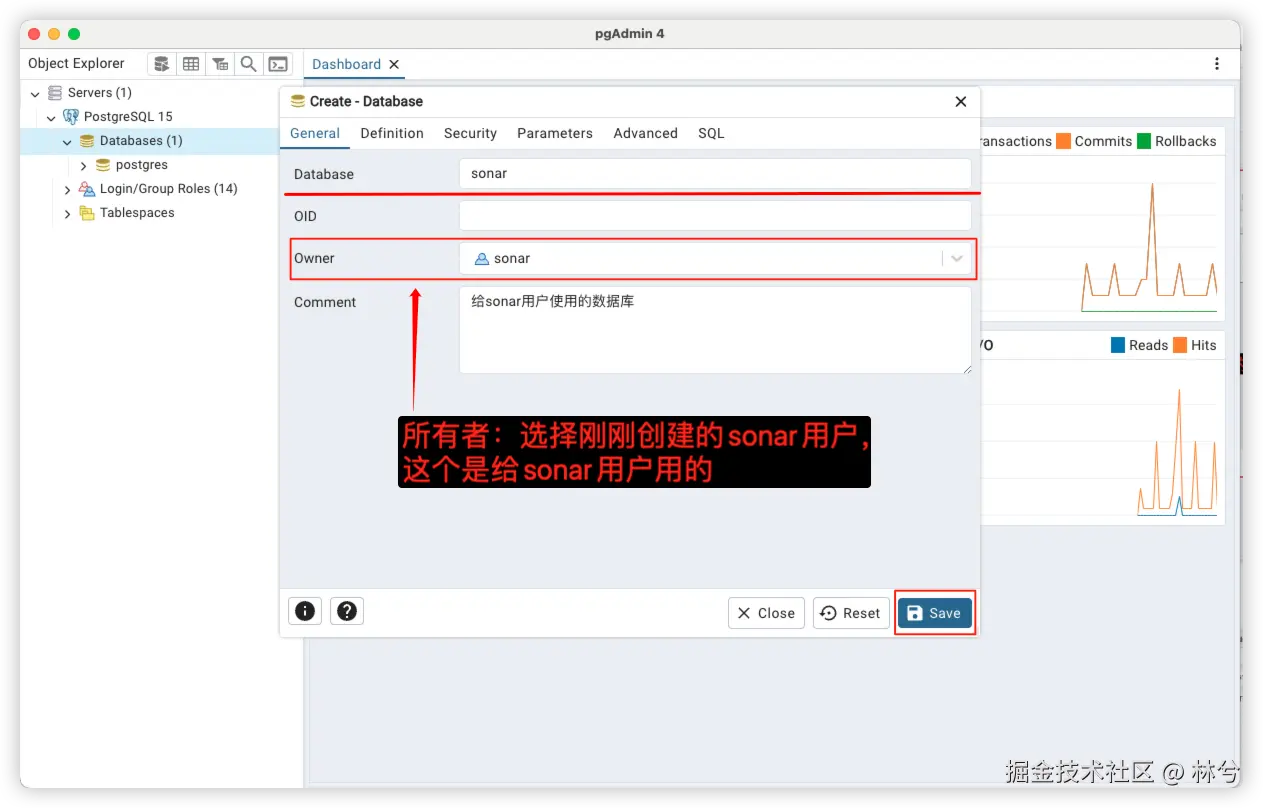Screen dimensions: 1263x808
Task: Select the postgres database row
Action: click(x=142, y=165)
